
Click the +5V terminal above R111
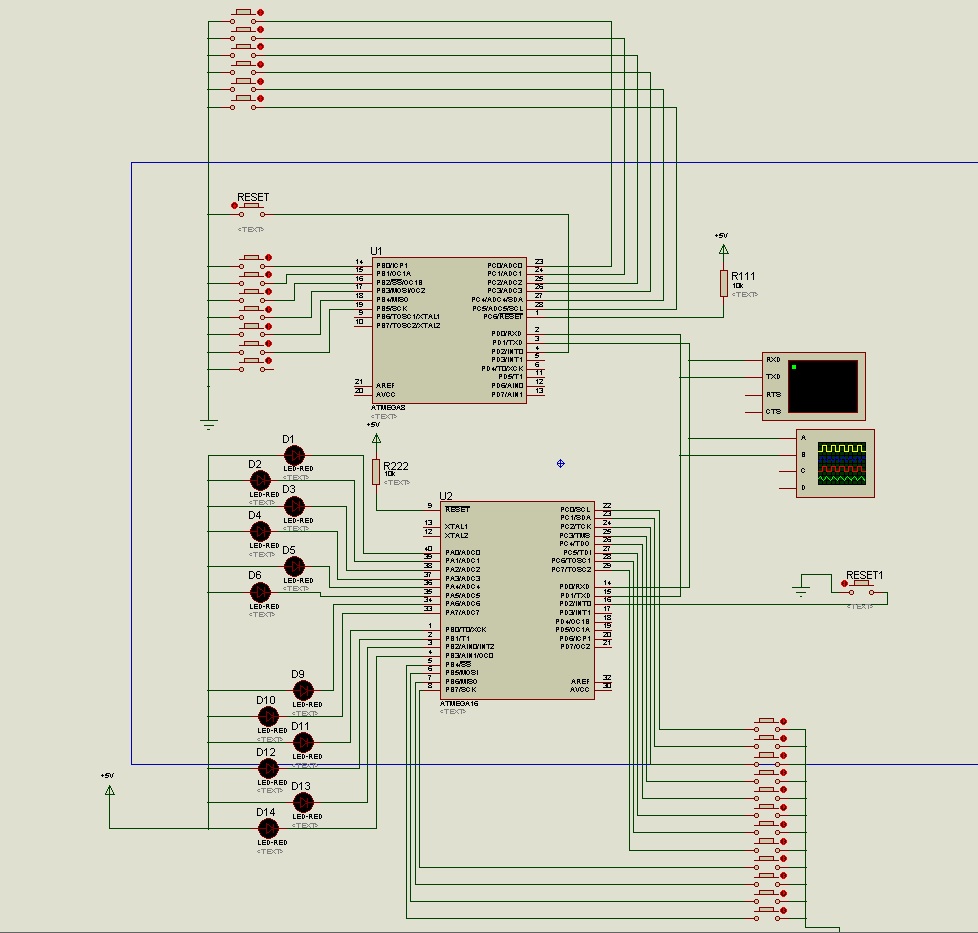(723, 247)
